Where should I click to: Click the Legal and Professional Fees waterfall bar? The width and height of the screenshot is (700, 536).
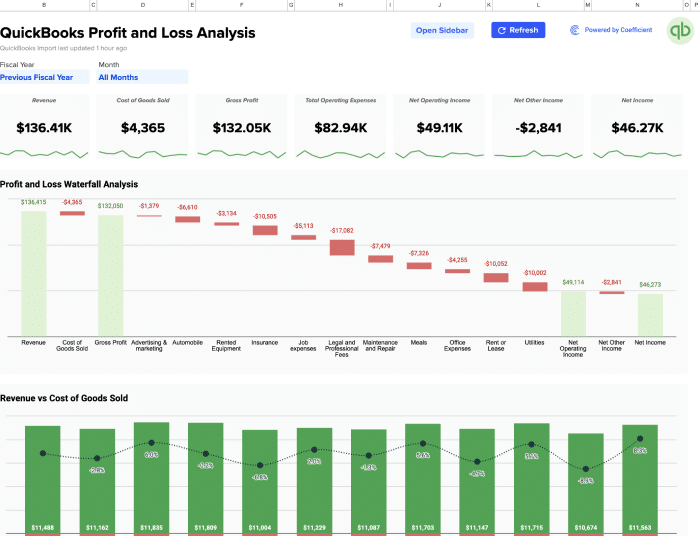[x=342, y=248]
